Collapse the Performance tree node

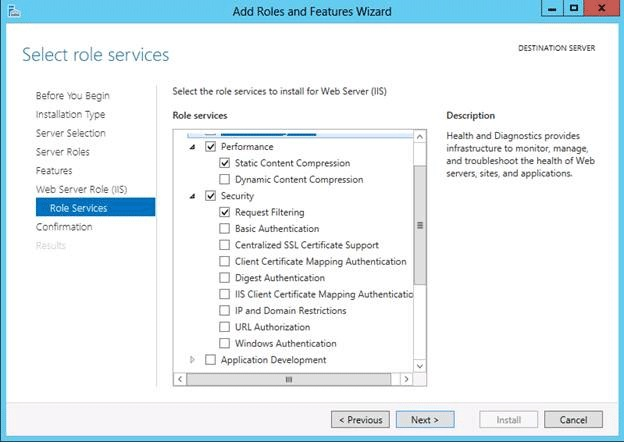click(x=193, y=147)
